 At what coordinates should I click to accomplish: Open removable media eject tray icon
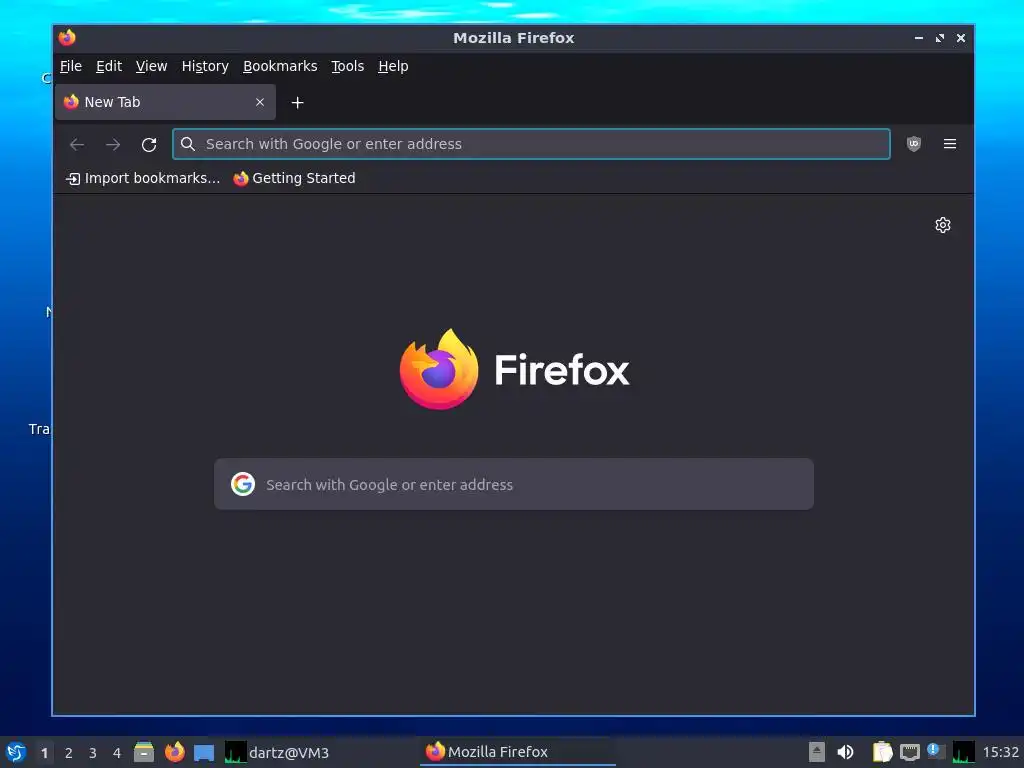(816, 752)
